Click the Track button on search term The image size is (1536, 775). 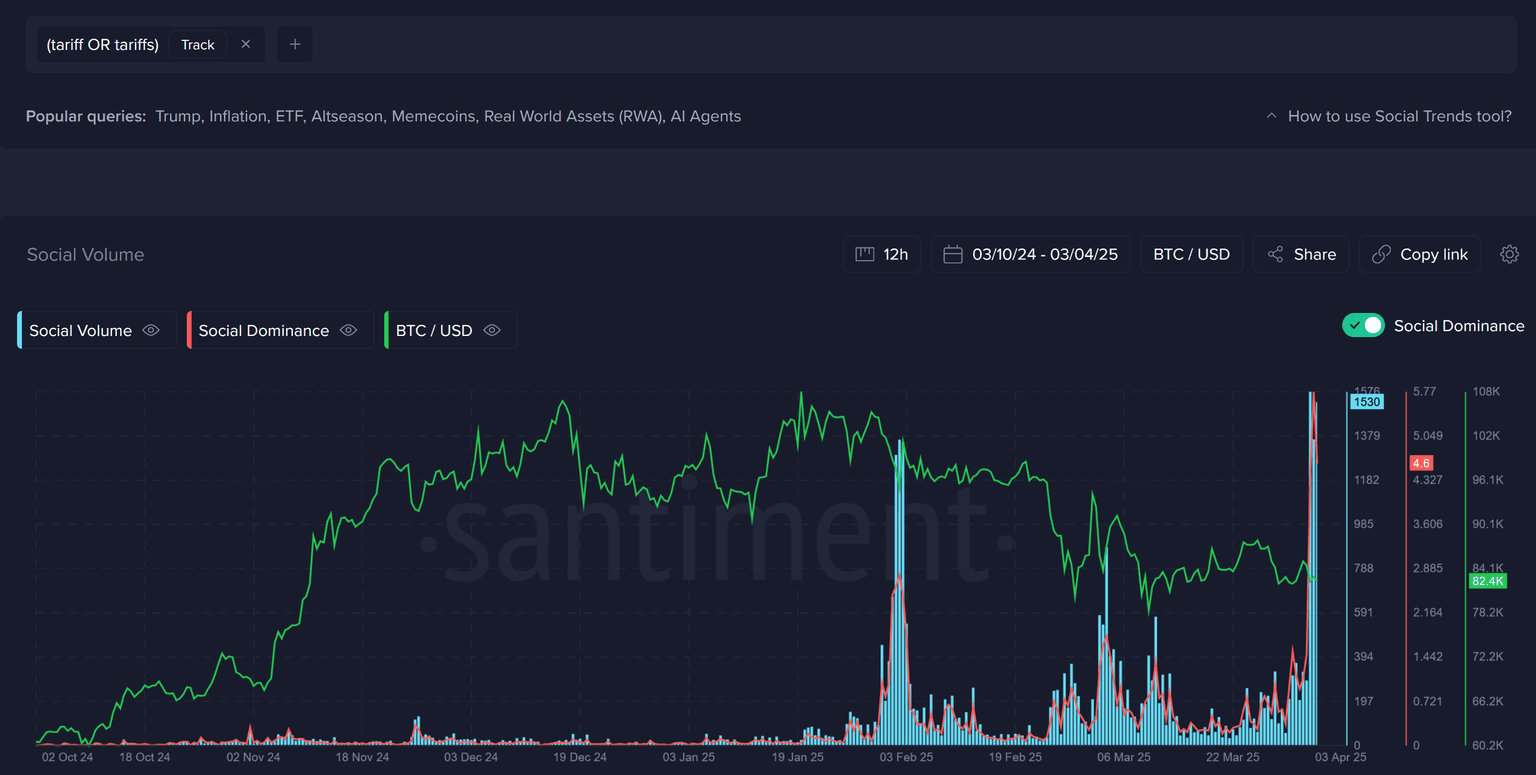[198, 44]
